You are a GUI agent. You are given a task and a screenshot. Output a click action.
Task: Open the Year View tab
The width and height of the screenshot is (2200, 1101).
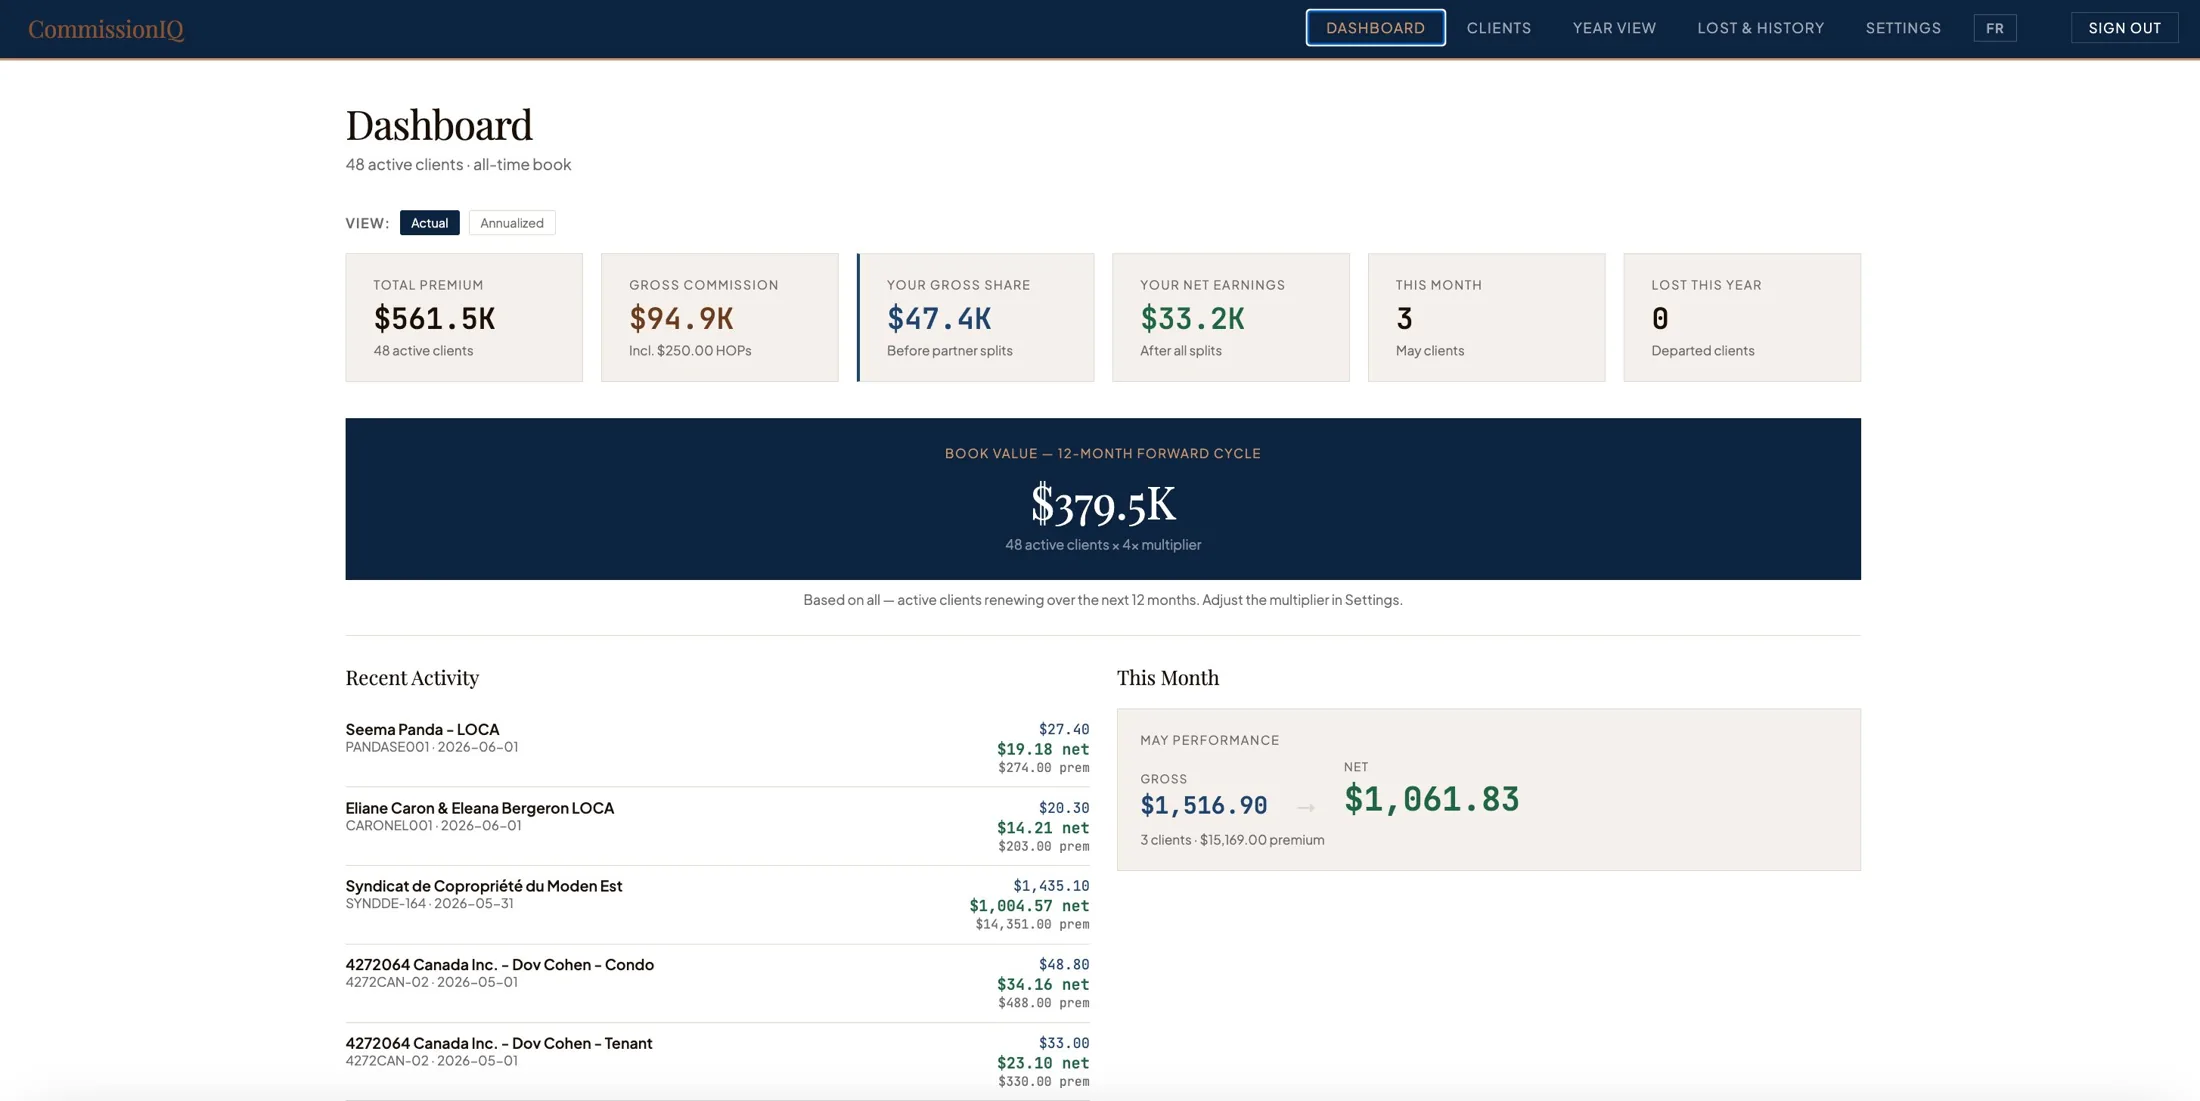(1614, 28)
